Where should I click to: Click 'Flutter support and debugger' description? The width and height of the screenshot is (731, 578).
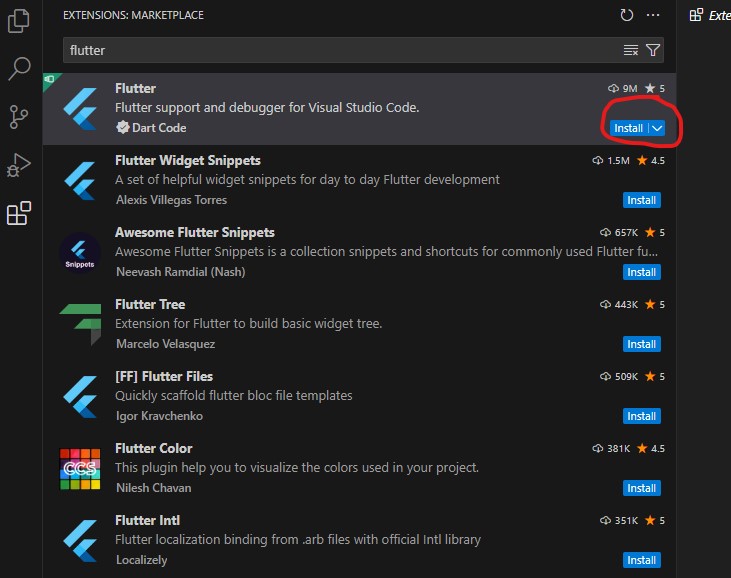pos(267,108)
